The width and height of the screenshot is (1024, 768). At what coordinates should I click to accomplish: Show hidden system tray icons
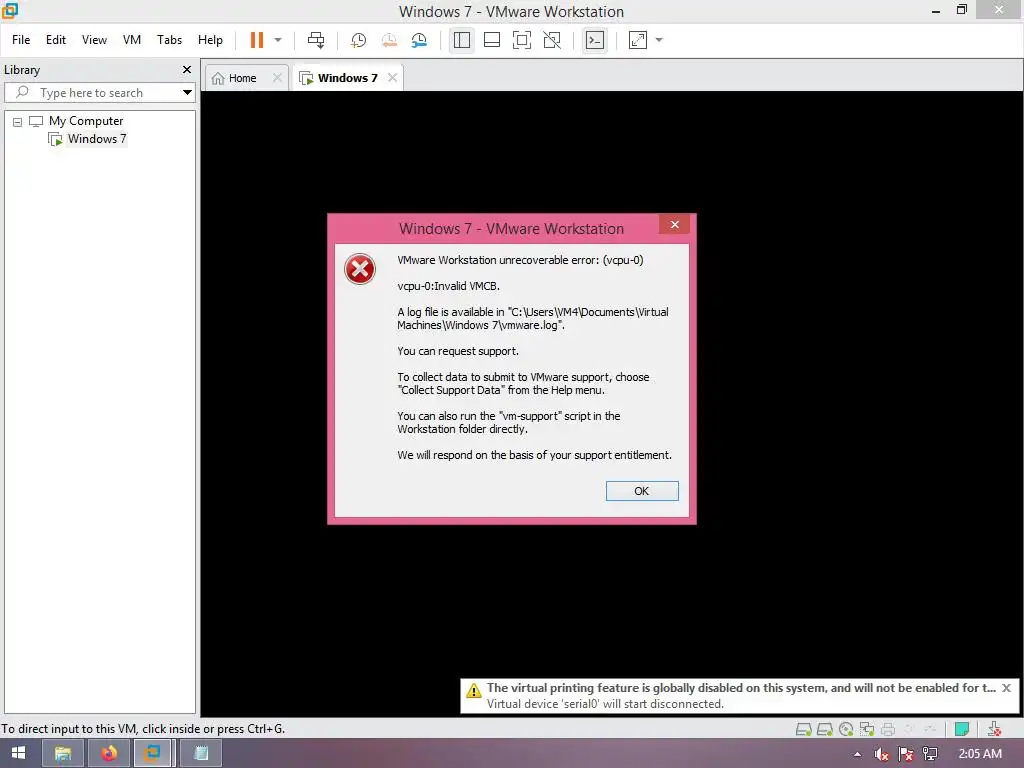tap(857, 754)
